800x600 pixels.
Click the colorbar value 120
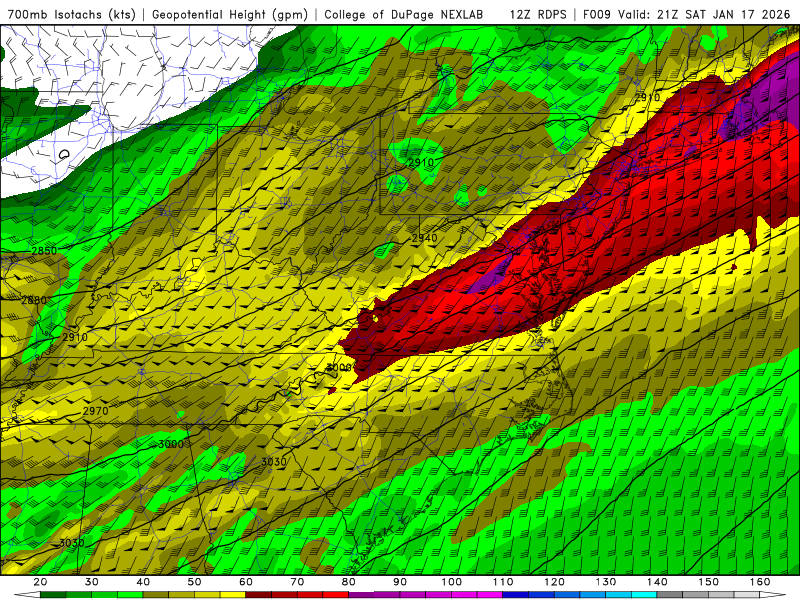pos(555,582)
